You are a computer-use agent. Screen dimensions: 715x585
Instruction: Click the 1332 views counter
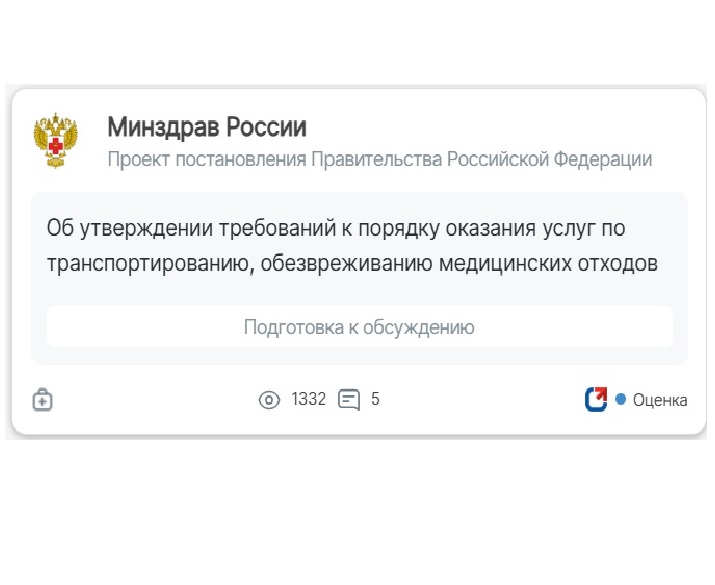(x=309, y=399)
